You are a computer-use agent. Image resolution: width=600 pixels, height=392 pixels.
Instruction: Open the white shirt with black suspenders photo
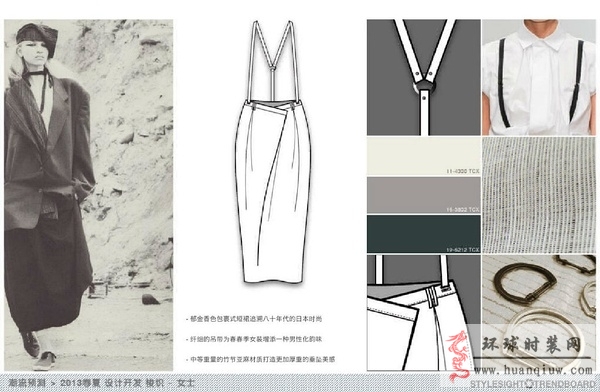539,77
